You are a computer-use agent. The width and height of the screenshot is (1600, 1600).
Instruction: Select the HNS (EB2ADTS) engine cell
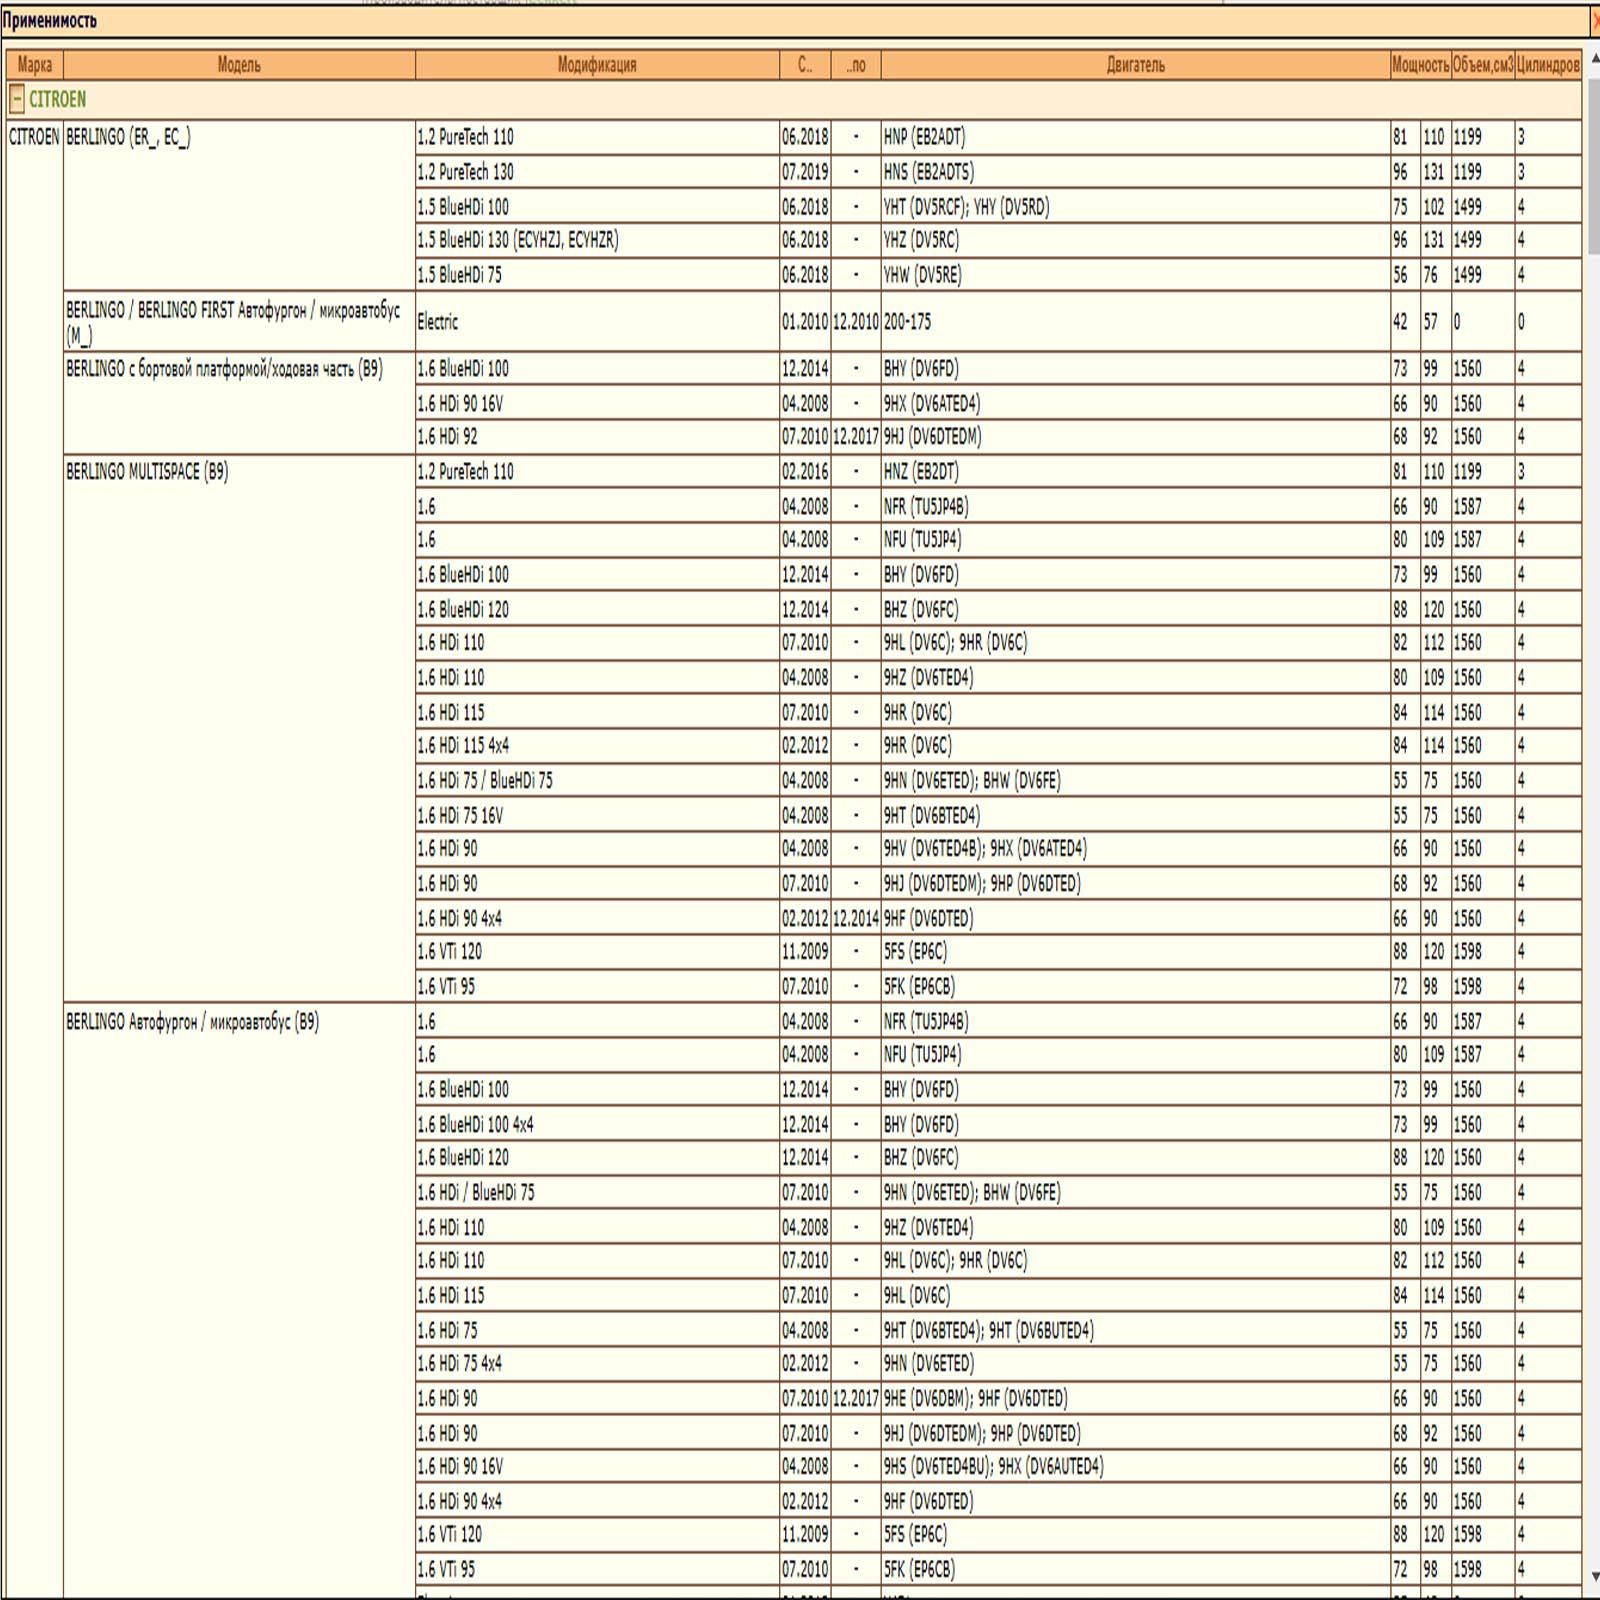pyautogui.click(x=928, y=172)
